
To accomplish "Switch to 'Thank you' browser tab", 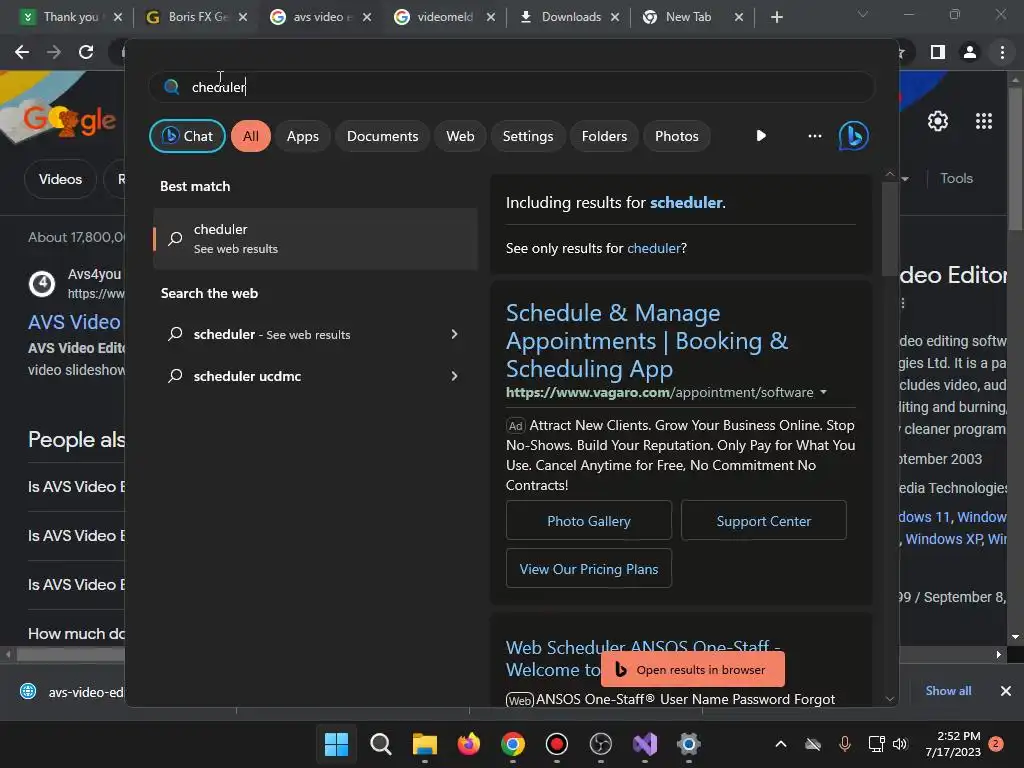I will [x=71, y=17].
